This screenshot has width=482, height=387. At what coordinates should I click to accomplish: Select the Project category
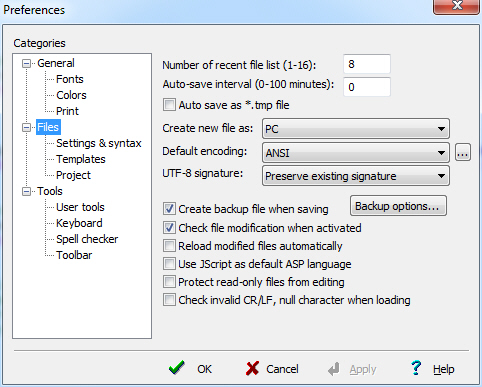[x=73, y=175]
